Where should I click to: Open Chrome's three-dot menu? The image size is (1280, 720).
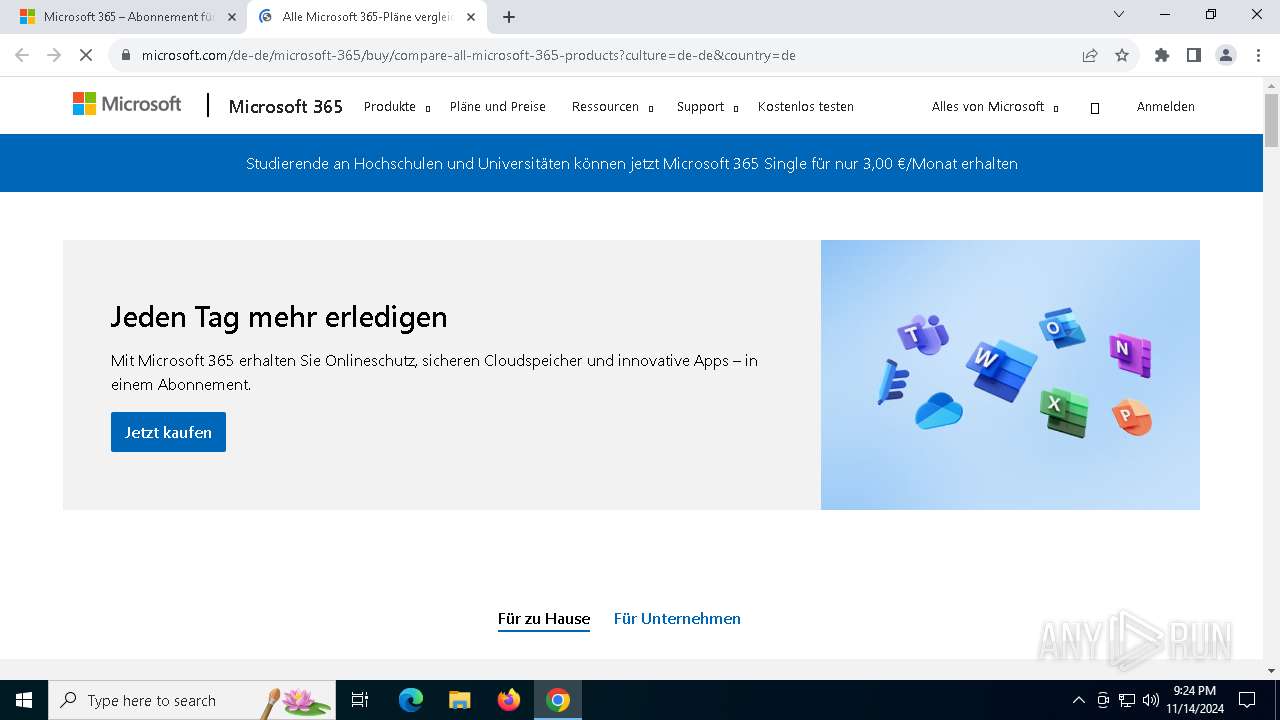(x=1257, y=55)
